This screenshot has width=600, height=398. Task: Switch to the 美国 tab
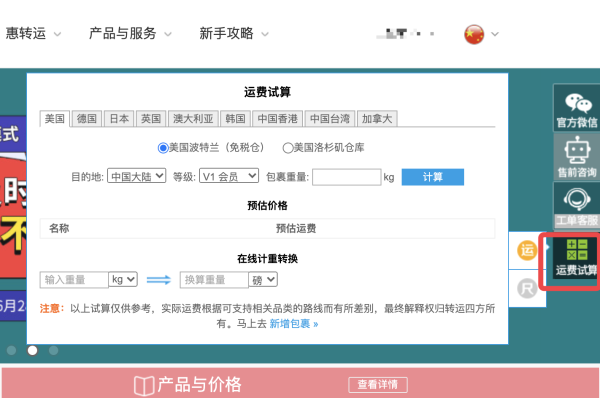pyautogui.click(x=54, y=119)
